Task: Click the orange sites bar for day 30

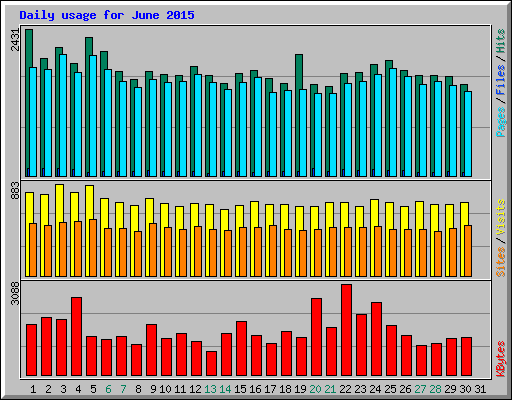Action: pos(468,251)
